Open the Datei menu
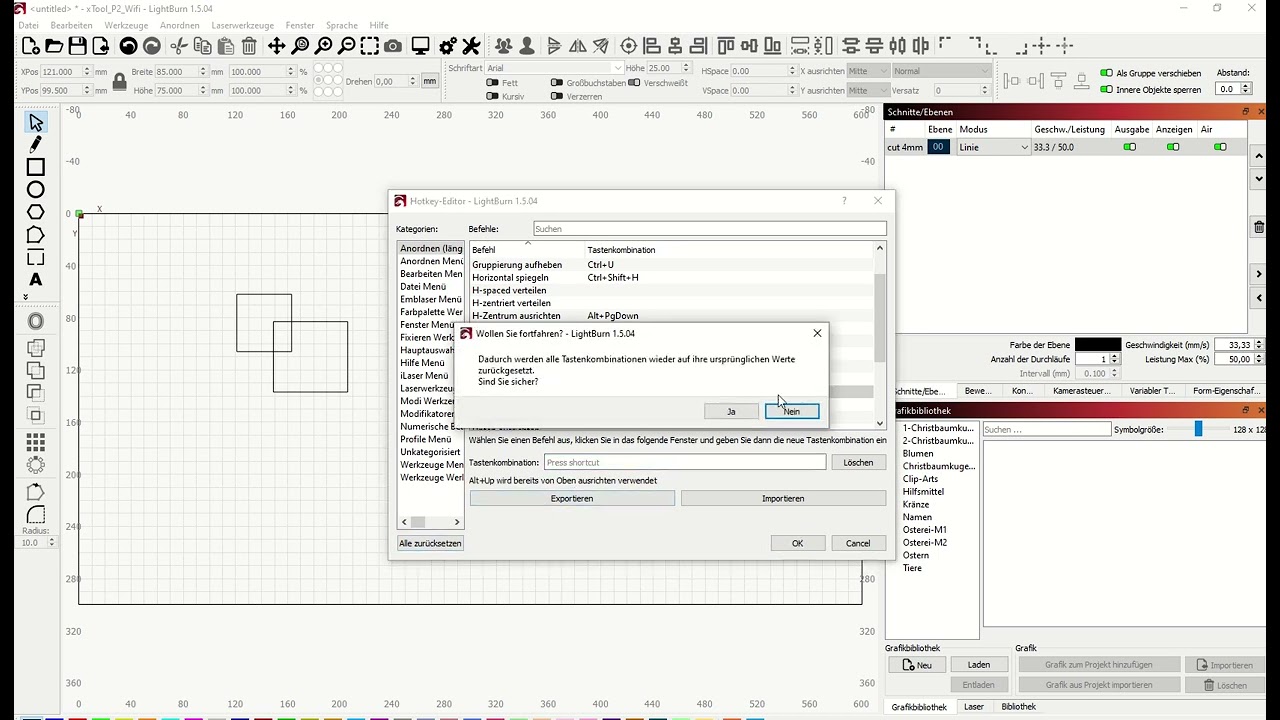The width and height of the screenshot is (1280, 720). pyautogui.click(x=29, y=25)
